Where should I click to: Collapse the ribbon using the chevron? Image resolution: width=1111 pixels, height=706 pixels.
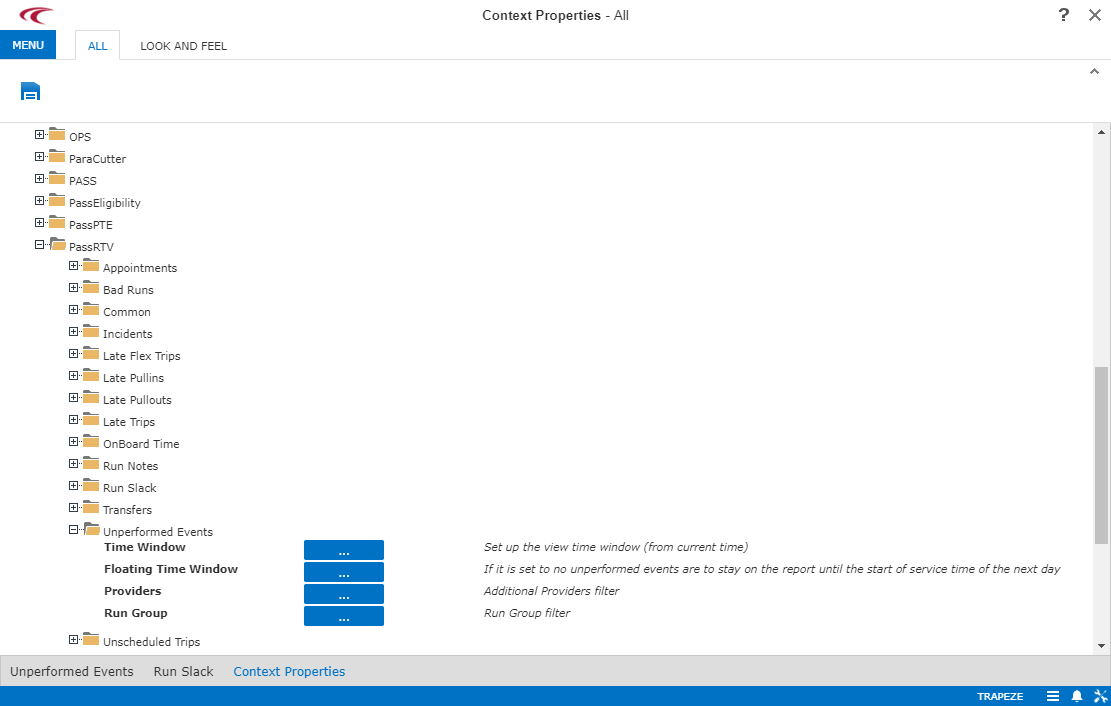[1094, 71]
